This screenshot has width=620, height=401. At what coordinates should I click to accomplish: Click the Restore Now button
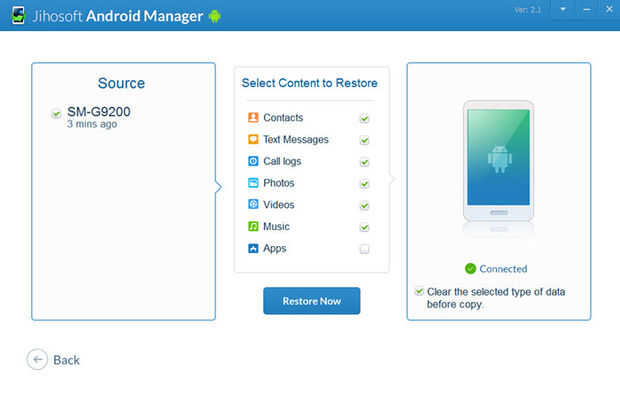(x=312, y=301)
